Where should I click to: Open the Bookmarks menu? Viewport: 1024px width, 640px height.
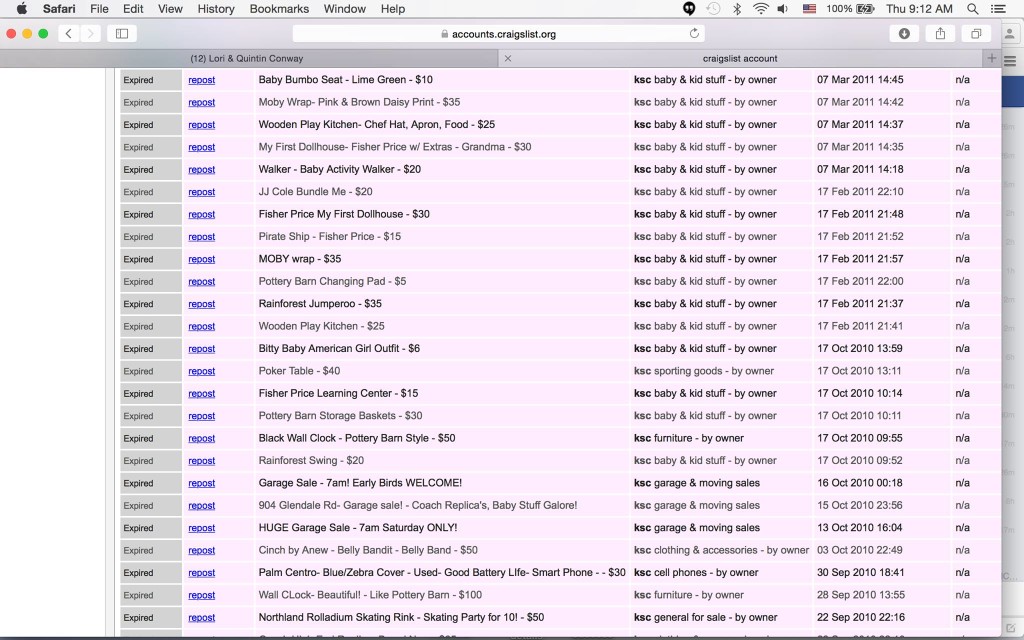pos(279,8)
